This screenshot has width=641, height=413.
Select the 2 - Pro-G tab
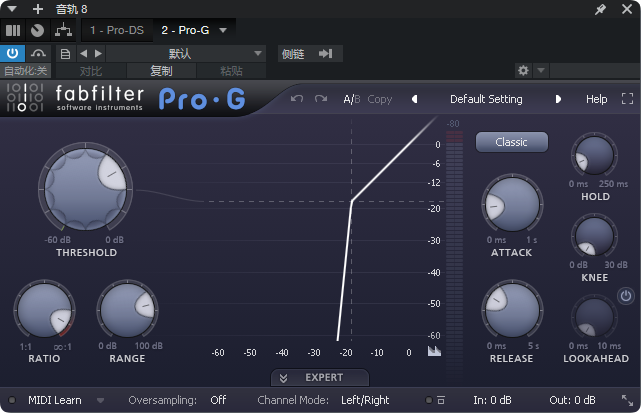coord(185,30)
